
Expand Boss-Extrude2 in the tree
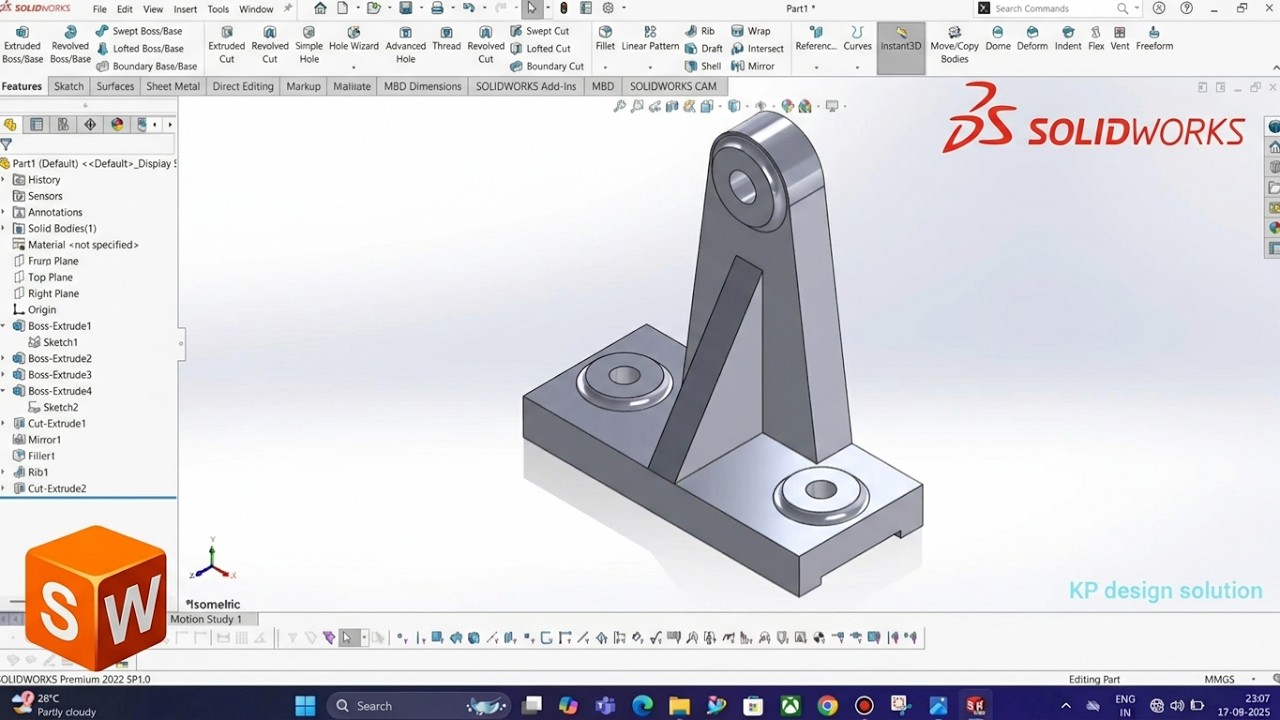click(3, 358)
